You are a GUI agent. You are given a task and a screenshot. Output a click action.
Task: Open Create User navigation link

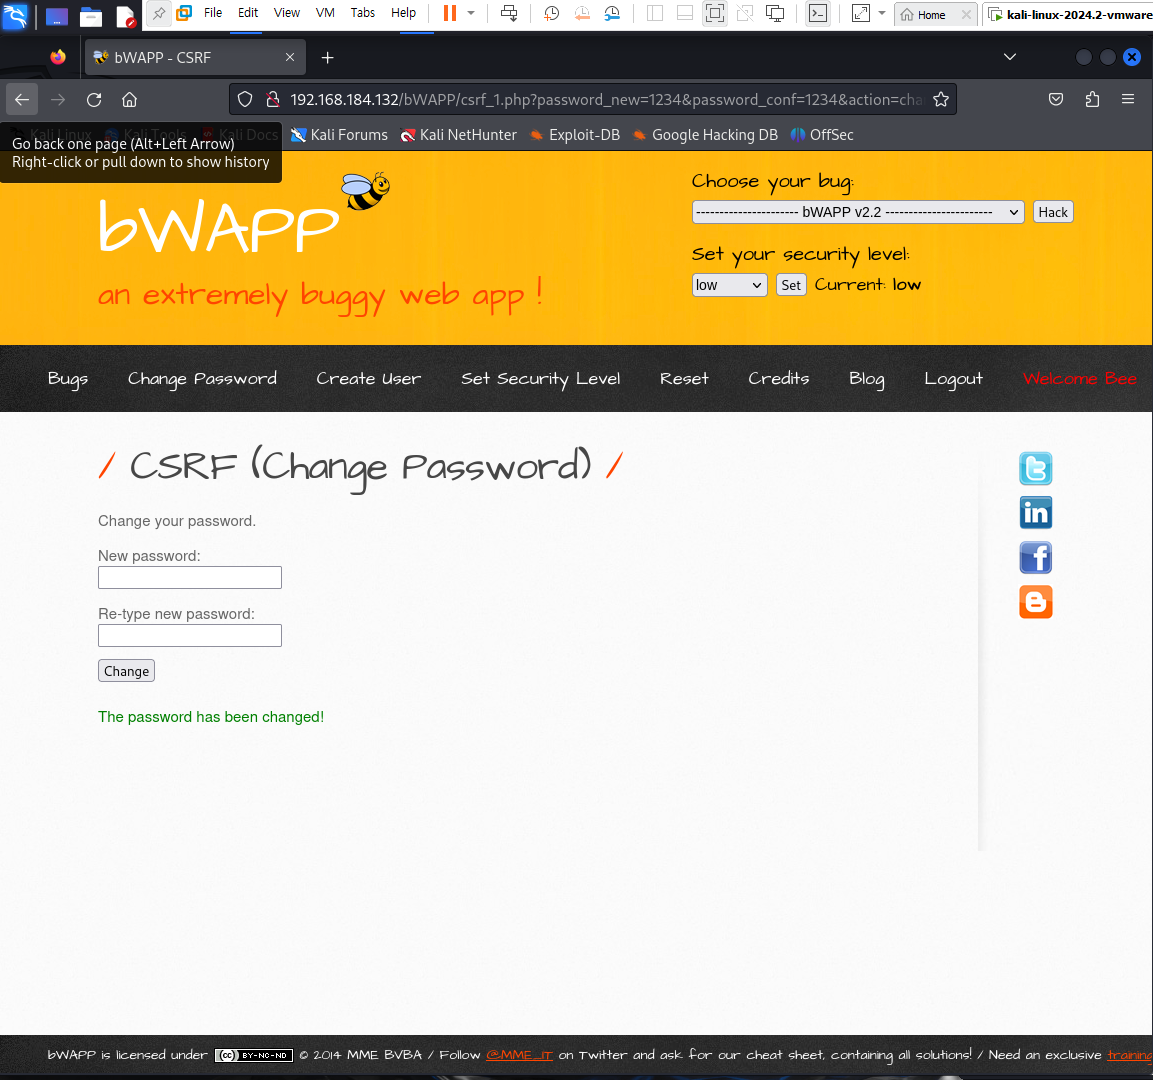[x=368, y=379]
